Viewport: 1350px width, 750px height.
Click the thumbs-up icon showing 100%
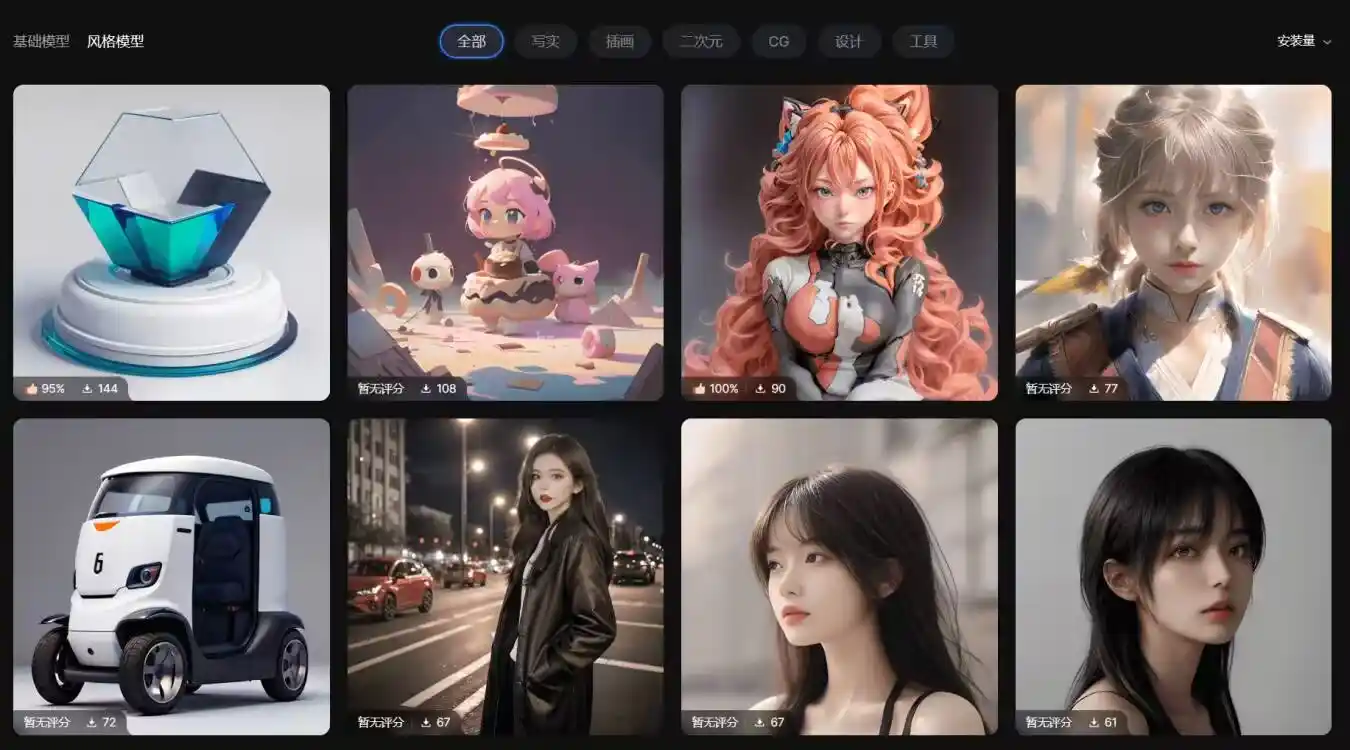tap(699, 388)
